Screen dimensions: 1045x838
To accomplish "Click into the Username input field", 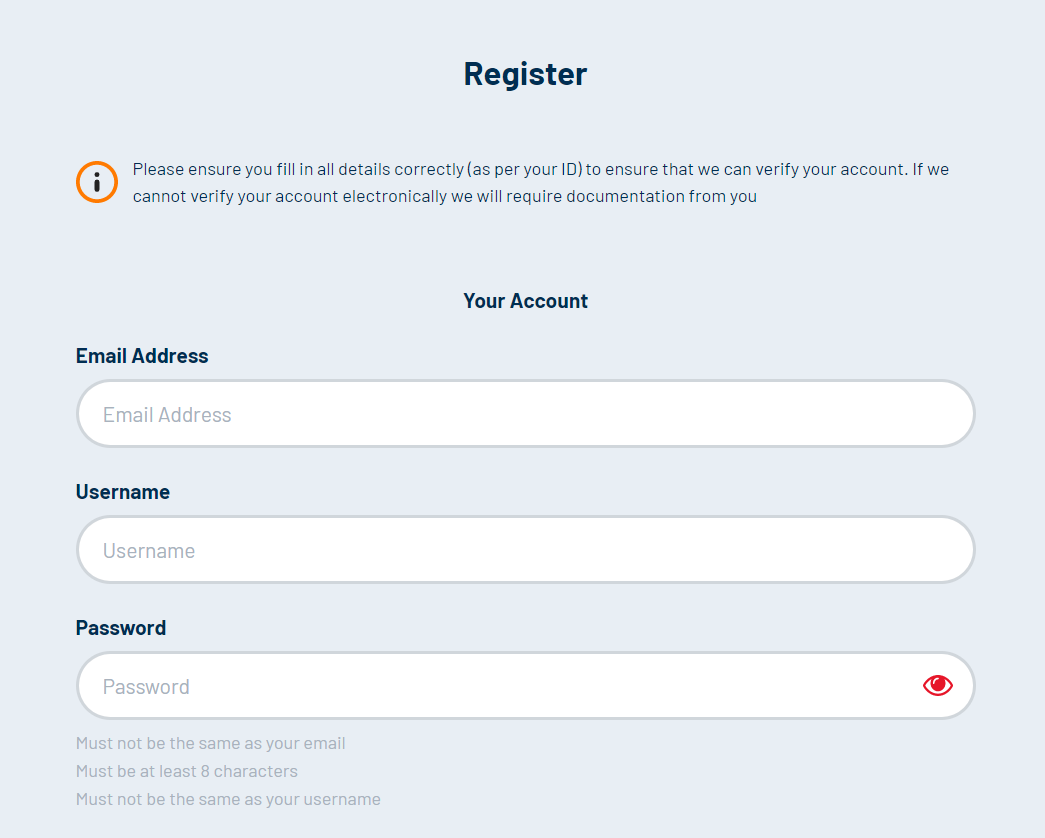I will pyautogui.click(x=526, y=550).
